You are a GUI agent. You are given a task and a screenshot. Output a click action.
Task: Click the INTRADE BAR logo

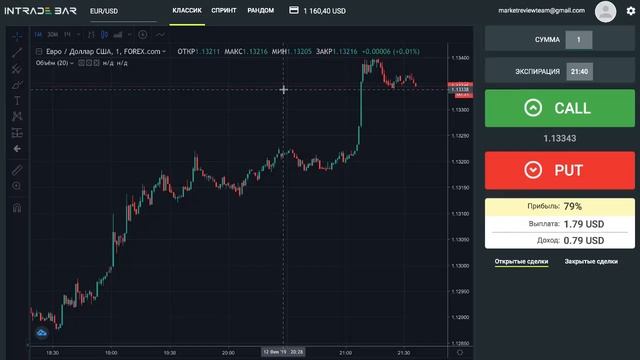pyautogui.click(x=40, y=11)
